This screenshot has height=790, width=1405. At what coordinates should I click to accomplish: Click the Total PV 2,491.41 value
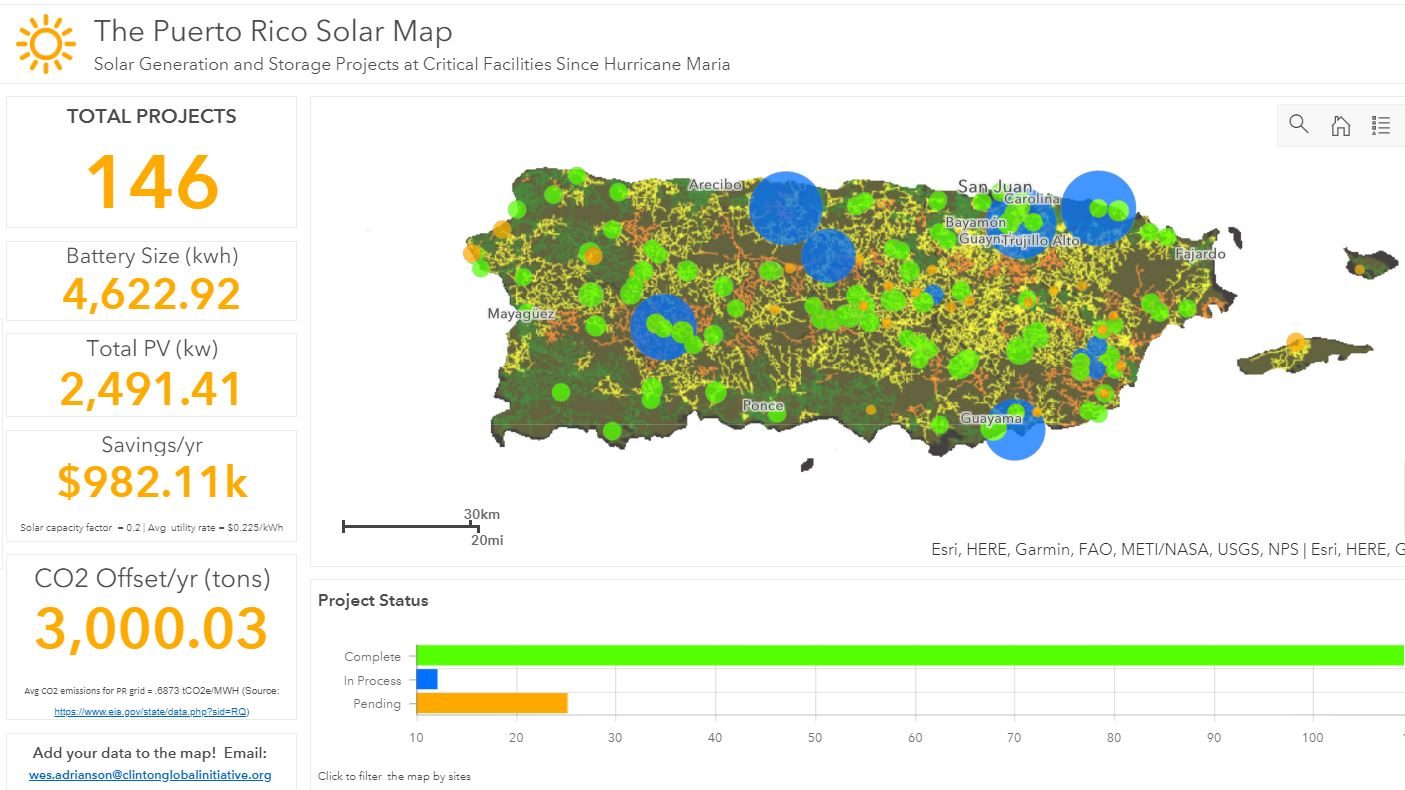pyautogui.click(x=151, y=388)
